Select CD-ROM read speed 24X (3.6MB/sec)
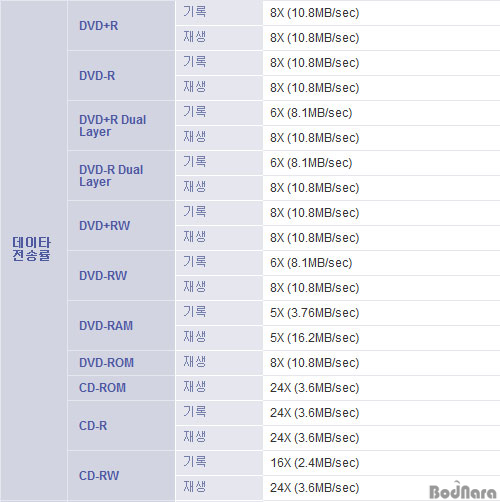Image resolution: width=500 pixels, height=502 pixels. (314, 388)
